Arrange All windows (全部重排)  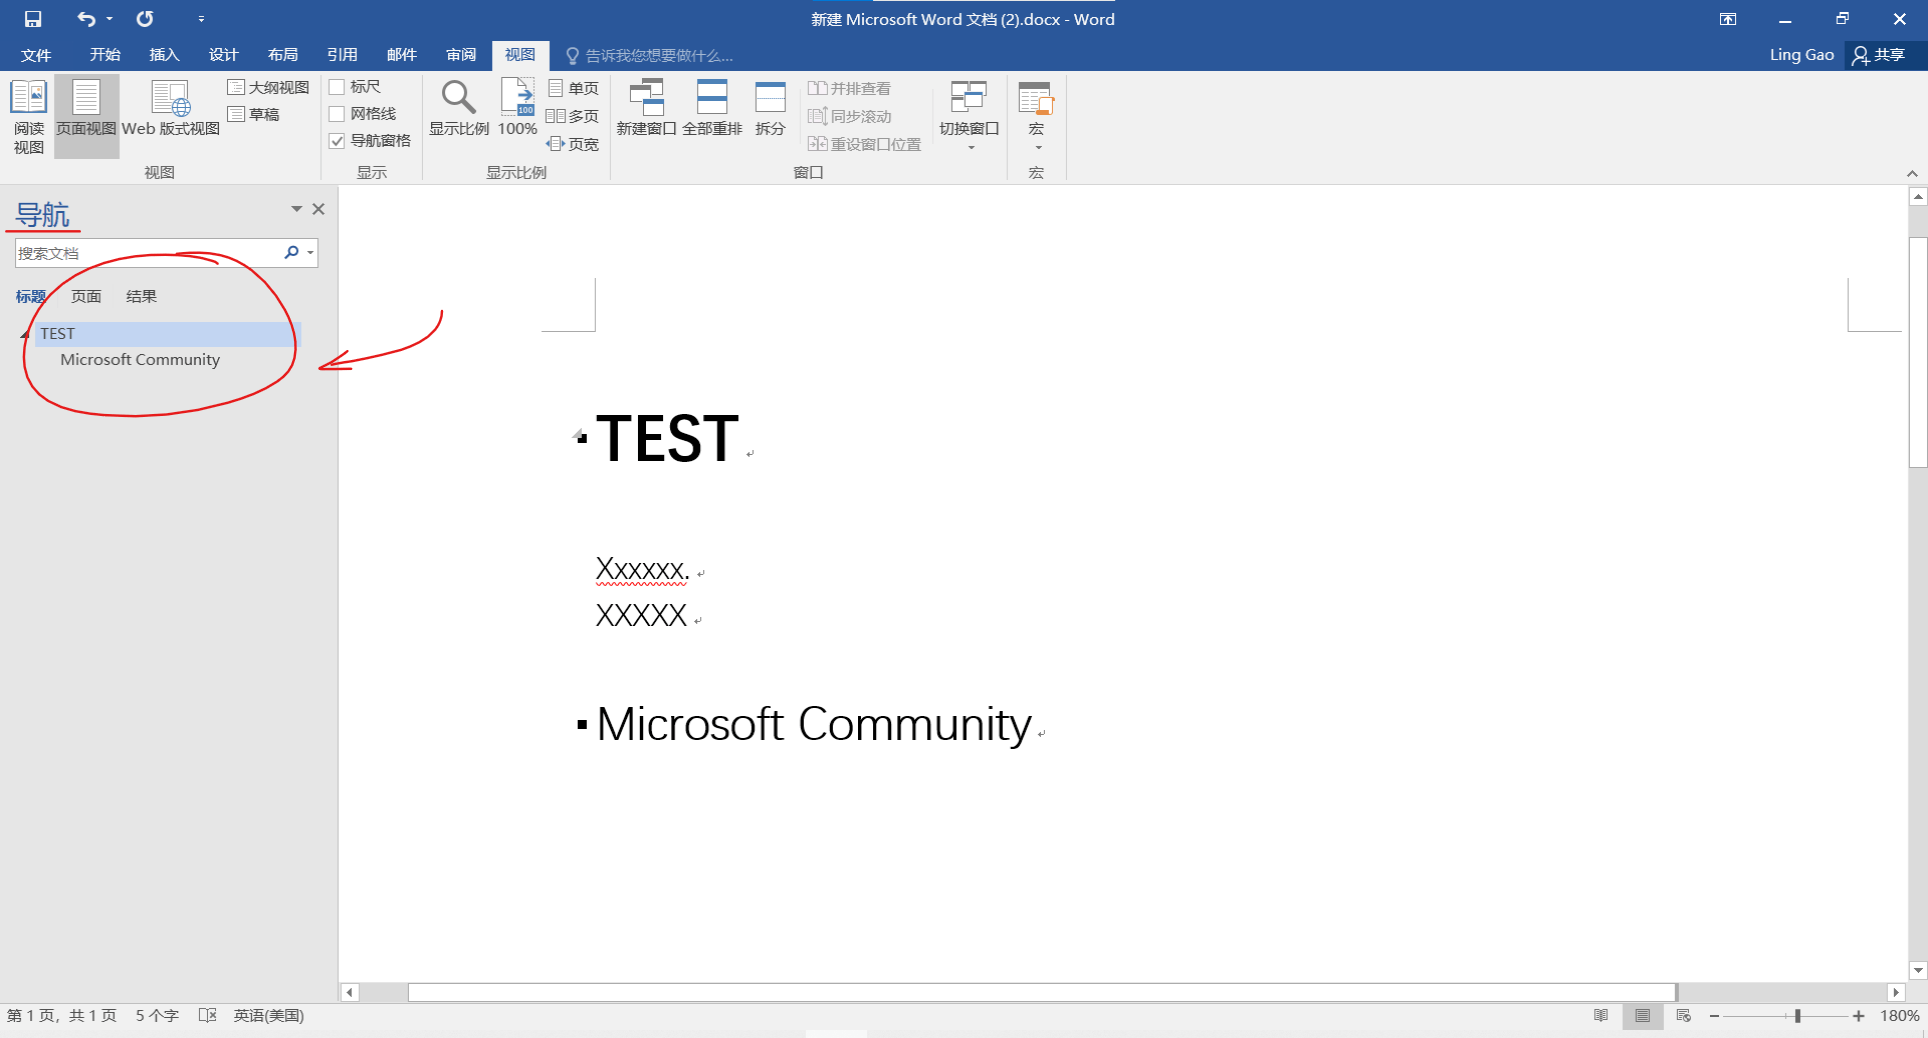point(712,109)
